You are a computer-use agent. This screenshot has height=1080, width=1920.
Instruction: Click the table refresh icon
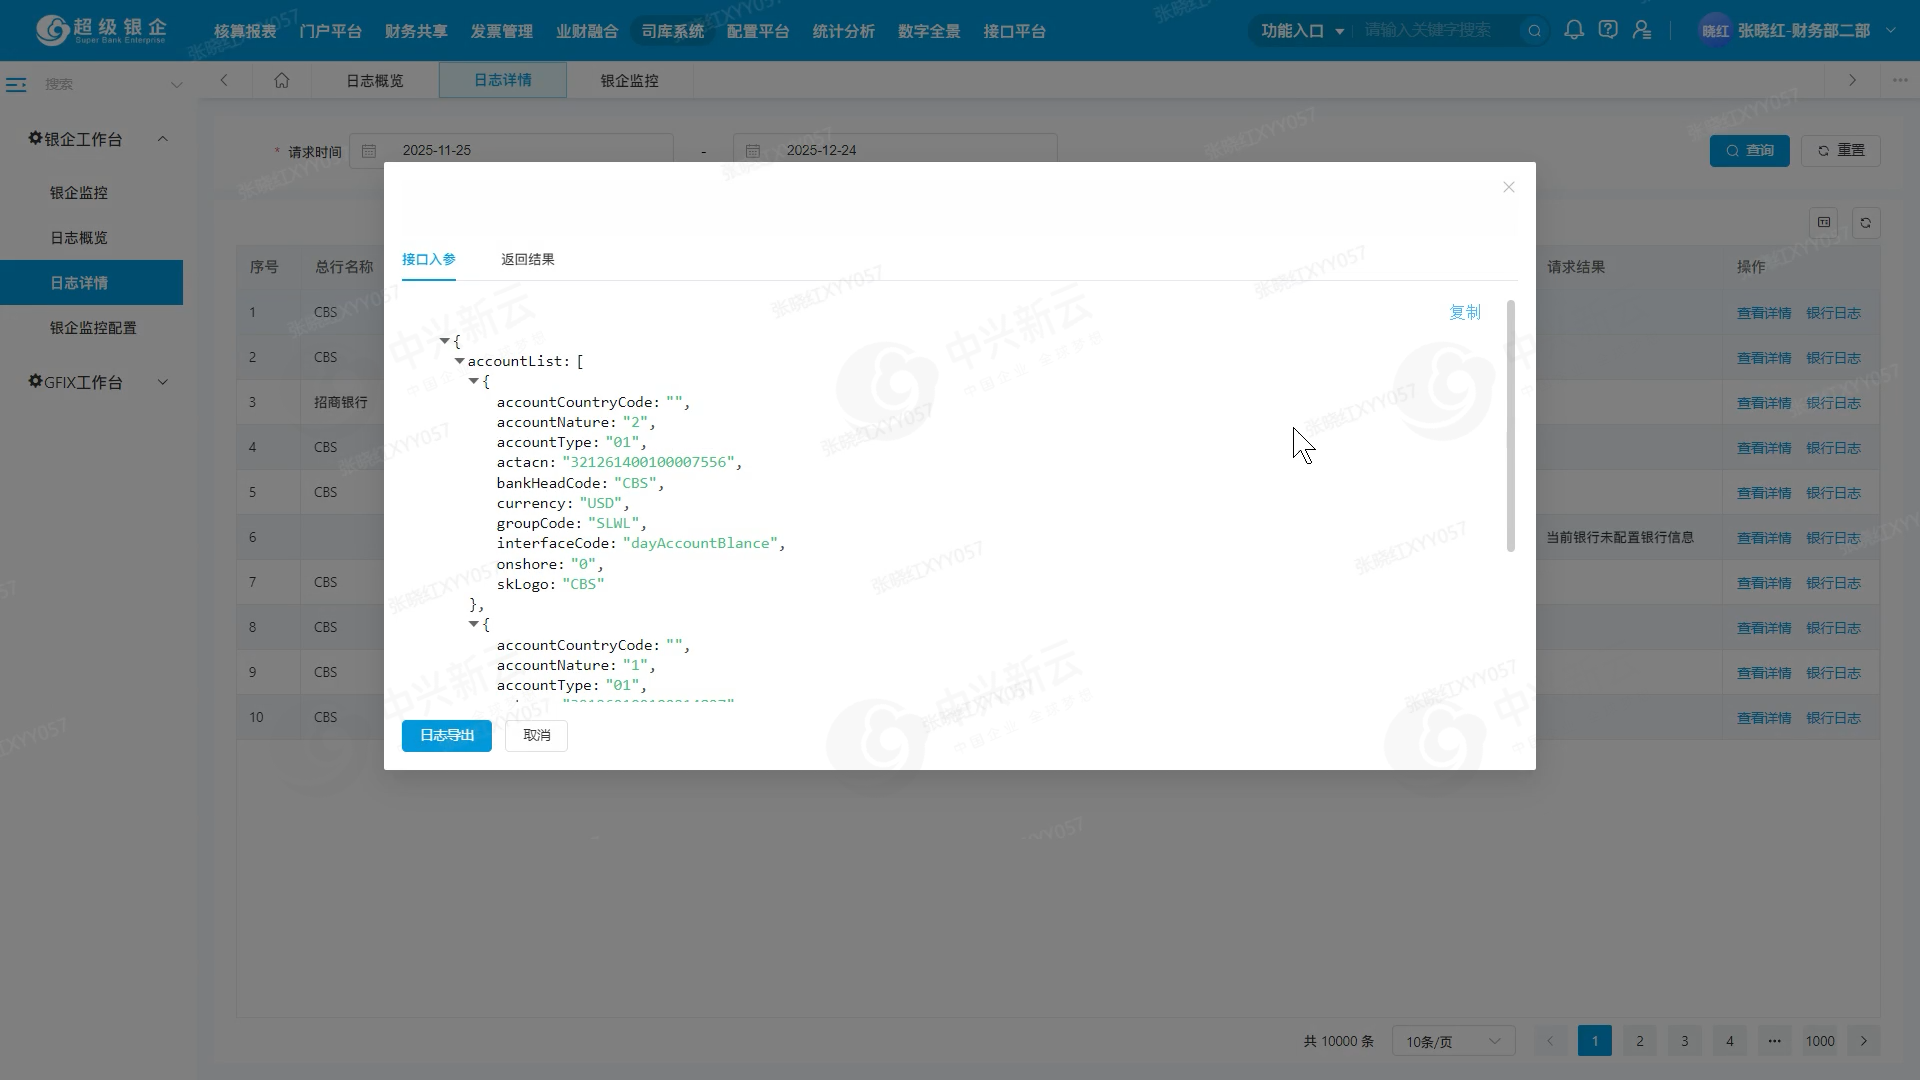coord(1865,223)
